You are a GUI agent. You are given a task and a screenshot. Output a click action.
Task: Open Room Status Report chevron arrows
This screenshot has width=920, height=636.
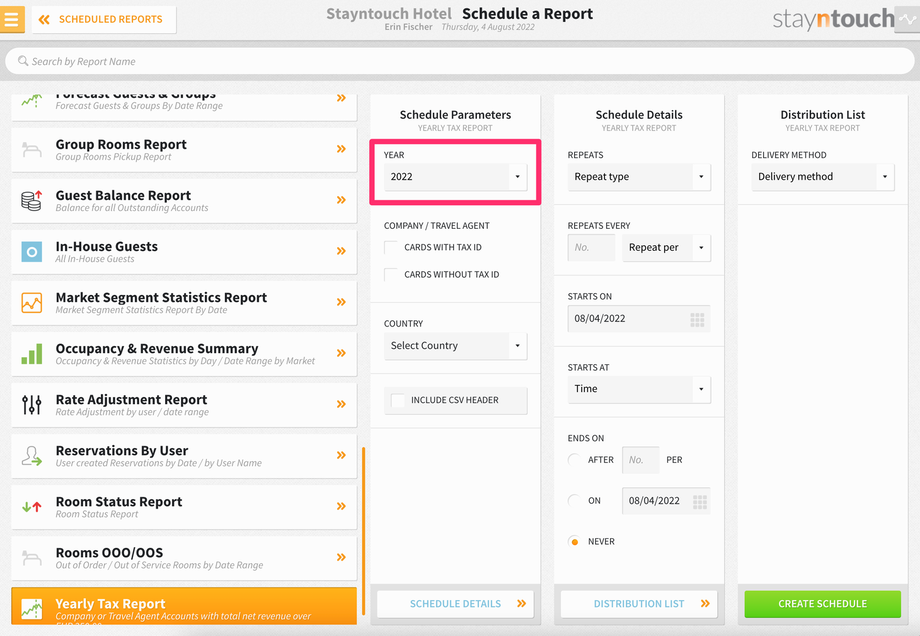341,506
